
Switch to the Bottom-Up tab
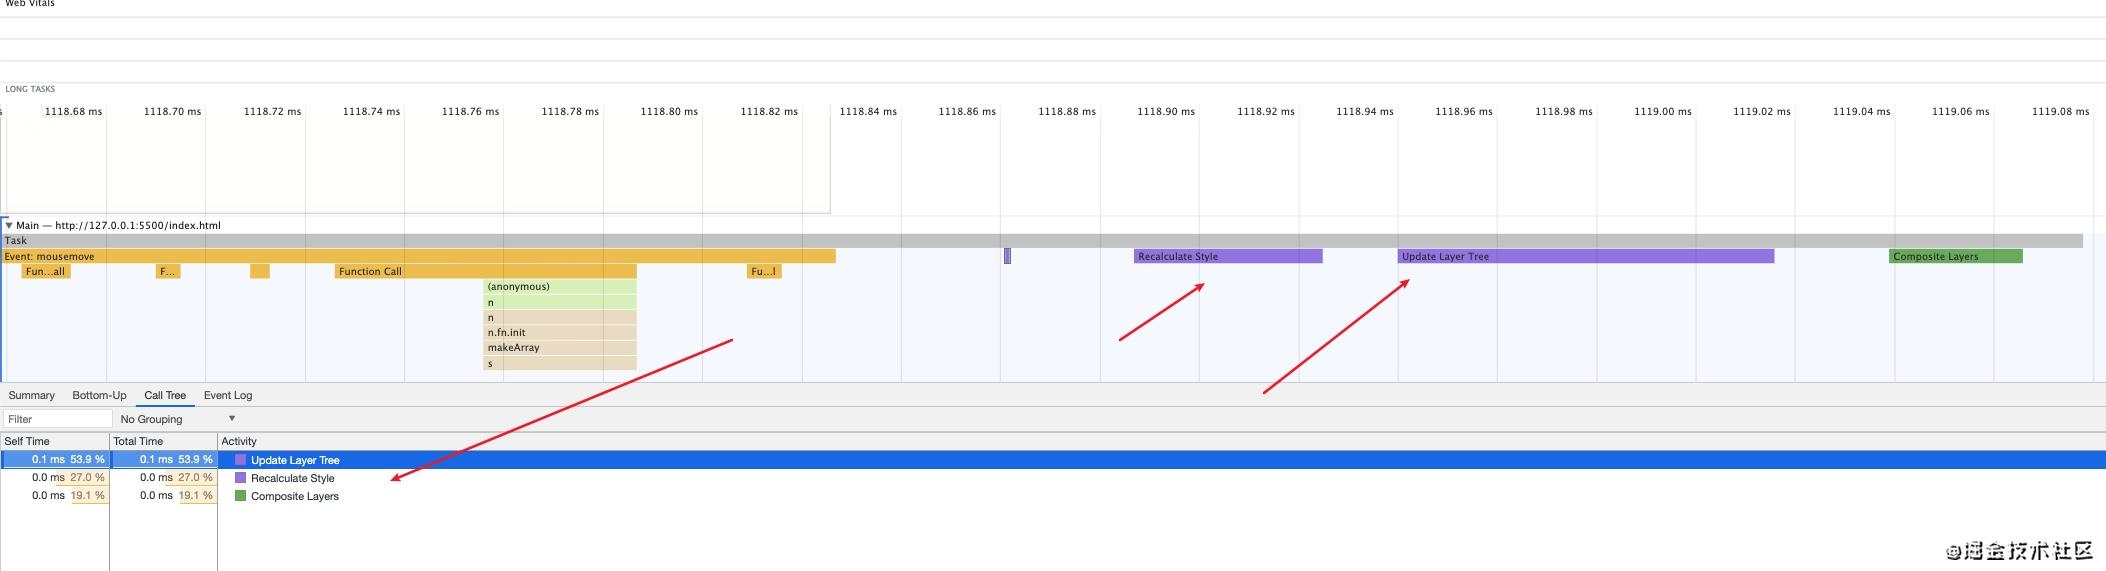click(99, 395)
